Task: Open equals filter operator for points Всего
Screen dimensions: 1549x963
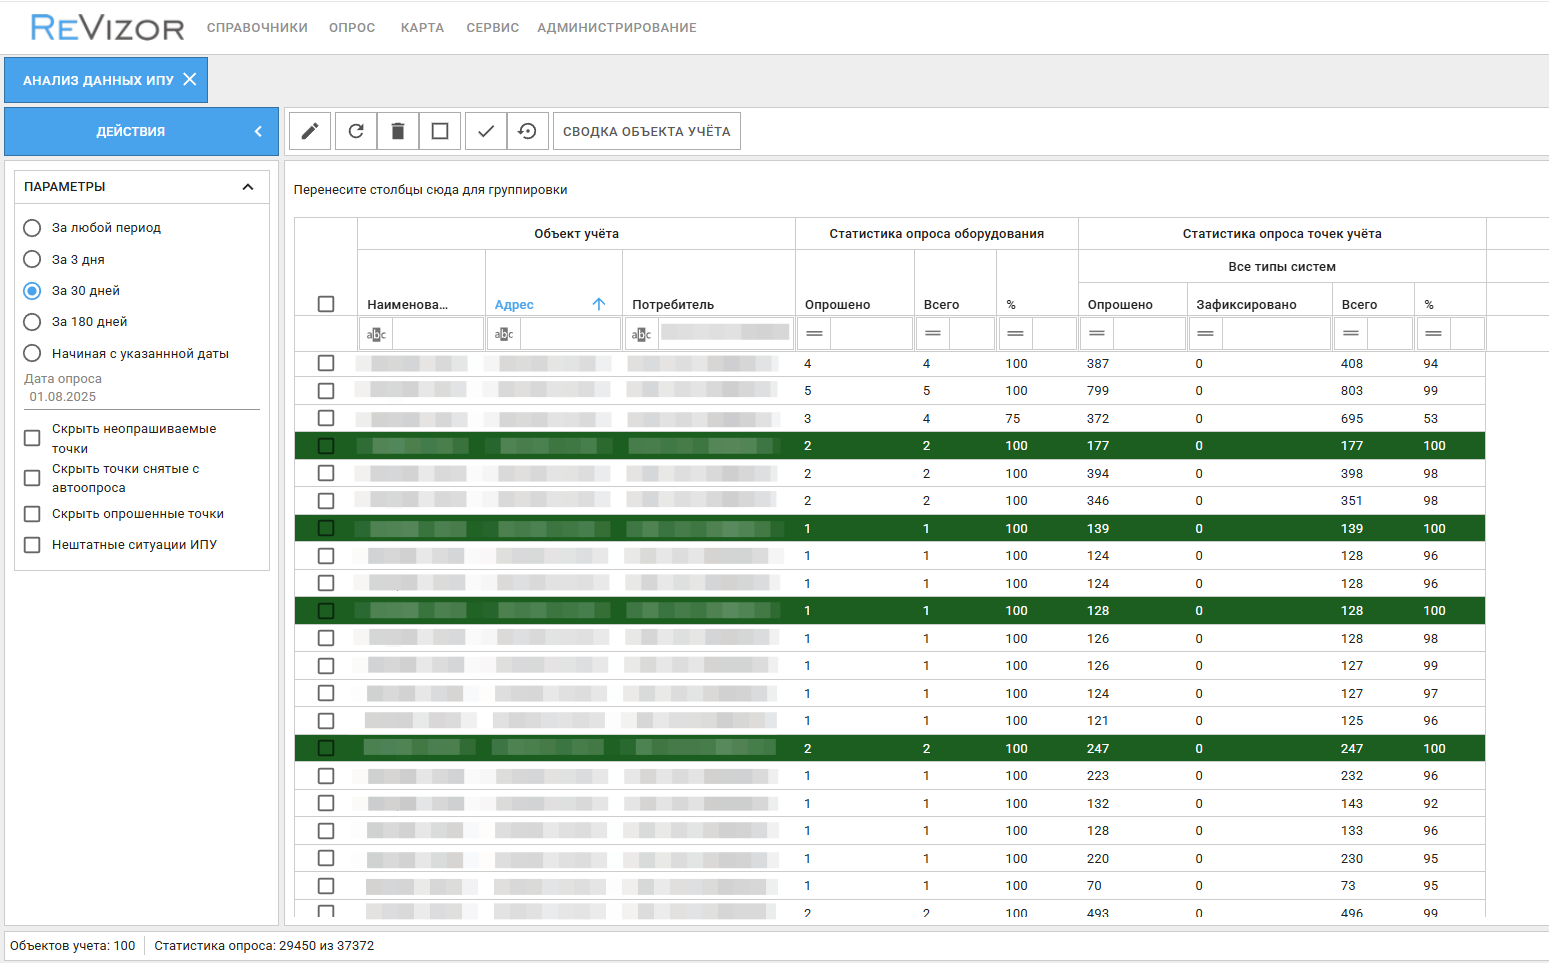Action: point(1351,334)
